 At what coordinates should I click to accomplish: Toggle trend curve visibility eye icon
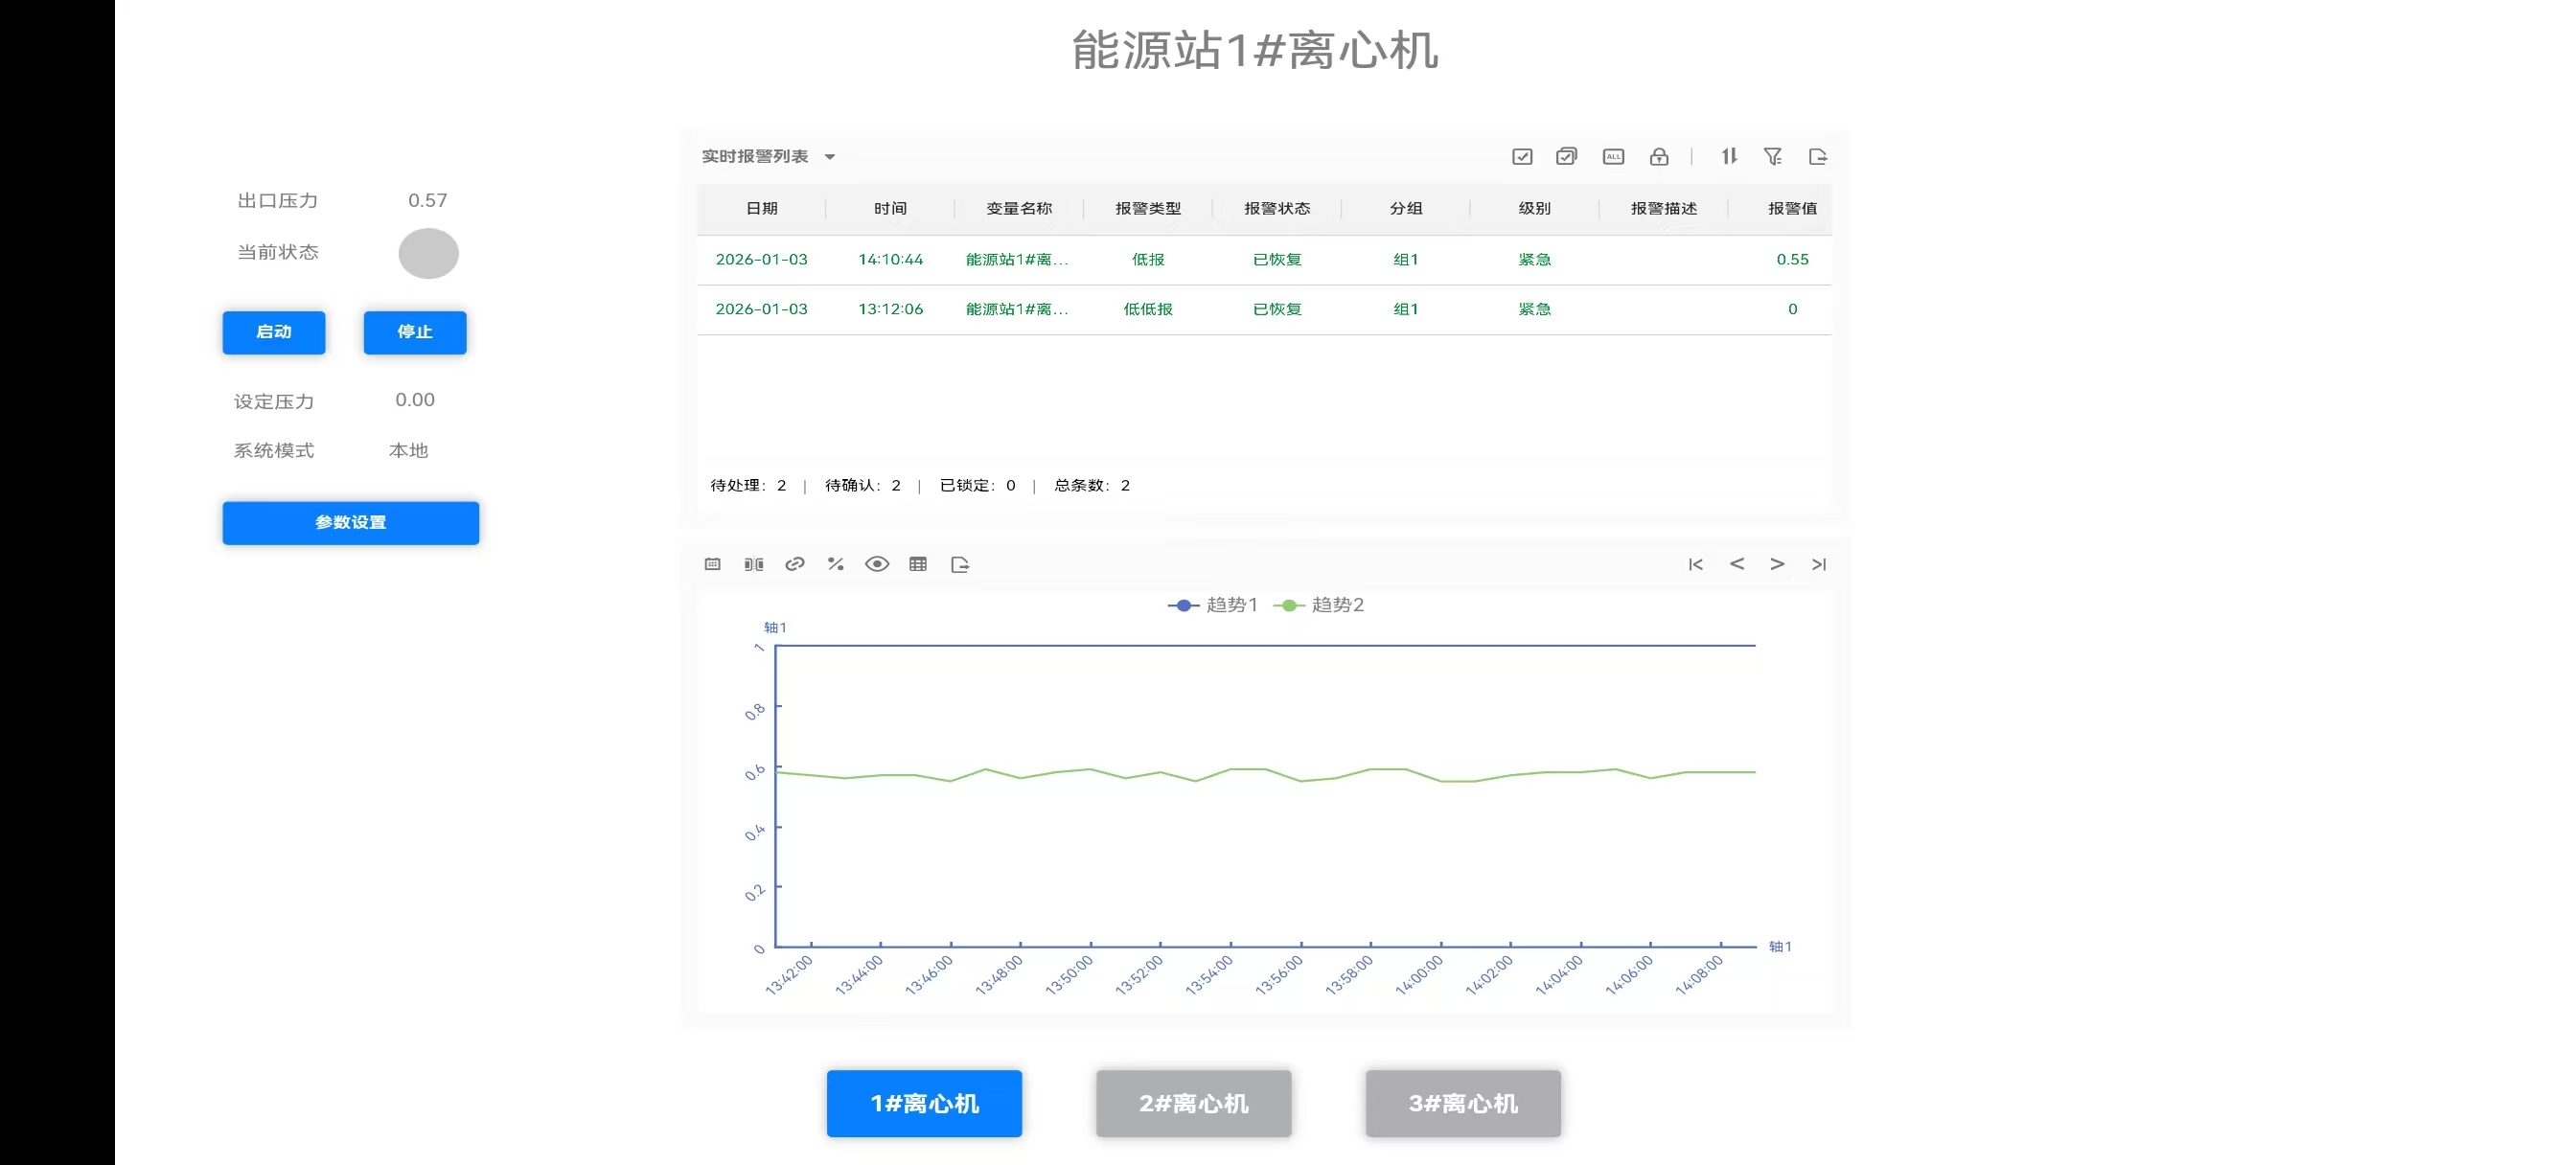(x=877, y=565)
